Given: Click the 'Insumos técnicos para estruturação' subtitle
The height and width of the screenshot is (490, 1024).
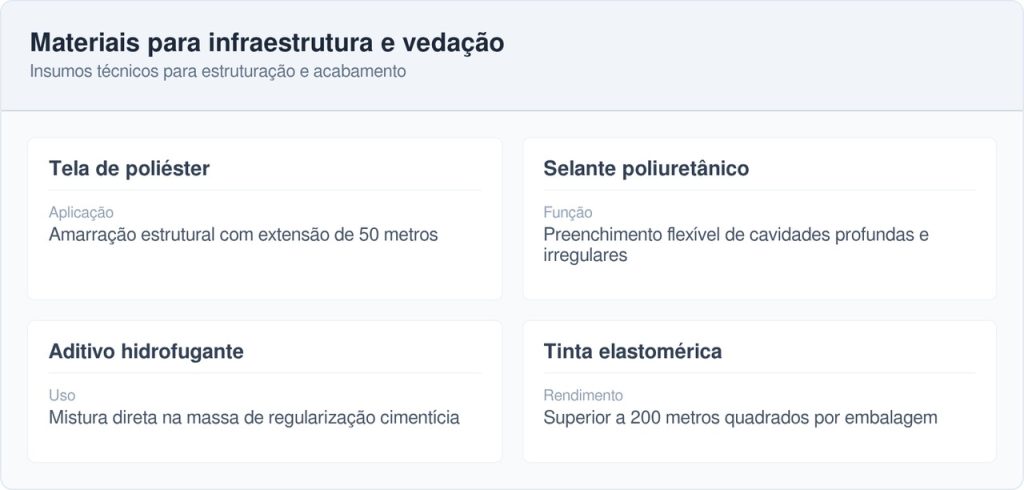Looking at the screenshot, I should (217, 72).
